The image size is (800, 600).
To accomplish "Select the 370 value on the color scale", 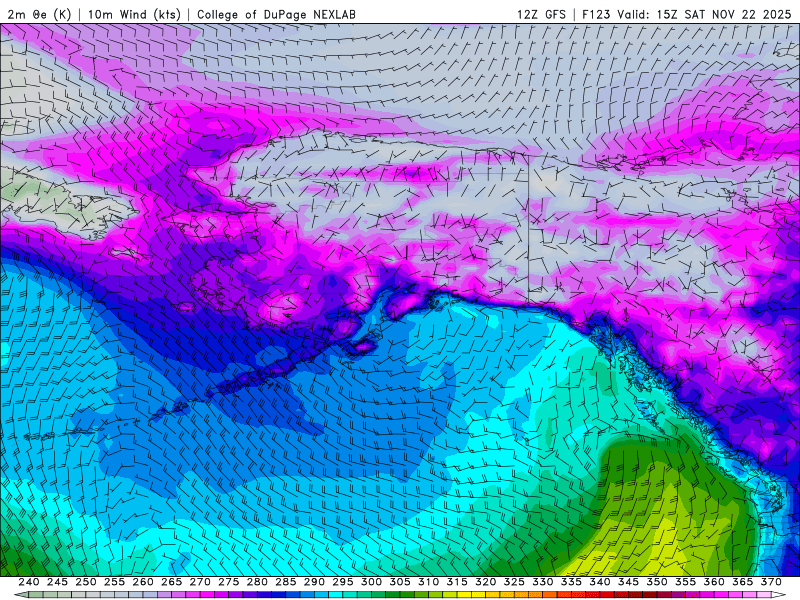I will pos(771,582).
